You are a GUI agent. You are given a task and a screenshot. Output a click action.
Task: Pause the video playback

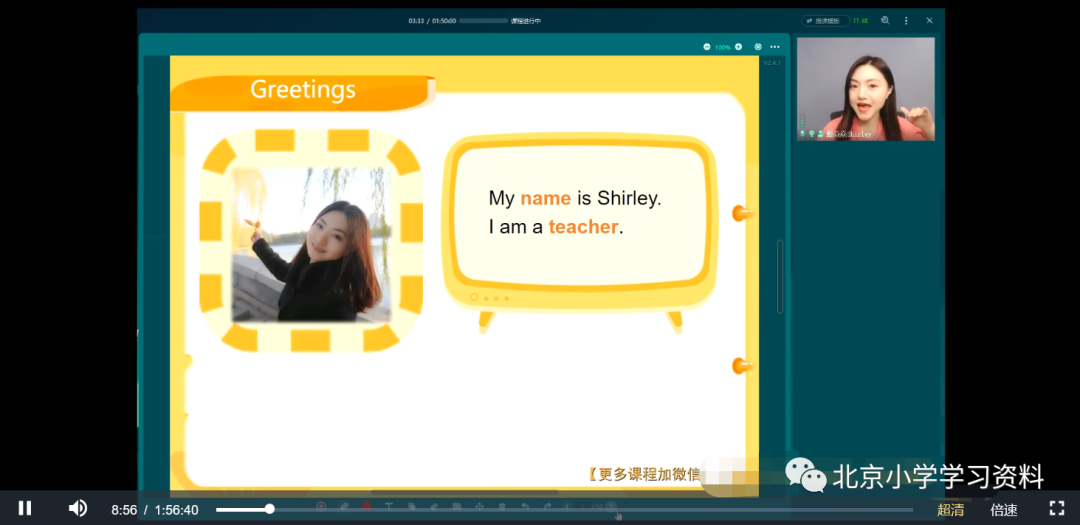coord(25,508)
